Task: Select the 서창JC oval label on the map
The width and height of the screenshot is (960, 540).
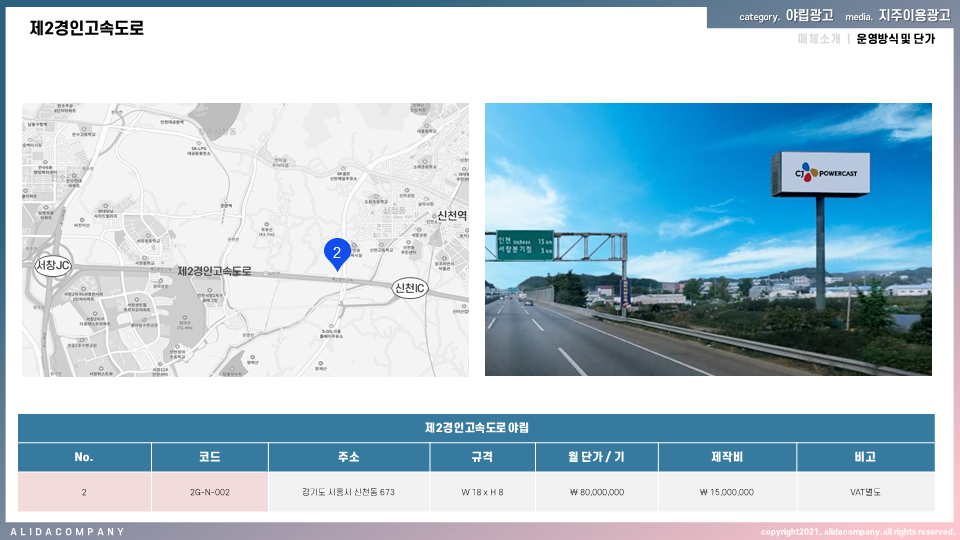Action: pyautogui.click(x=53, y=265)
